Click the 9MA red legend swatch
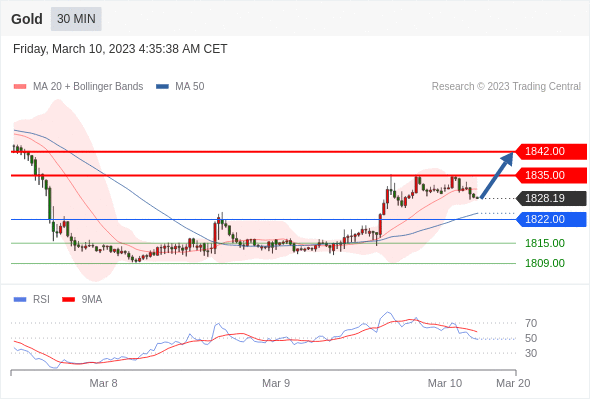 68,300
